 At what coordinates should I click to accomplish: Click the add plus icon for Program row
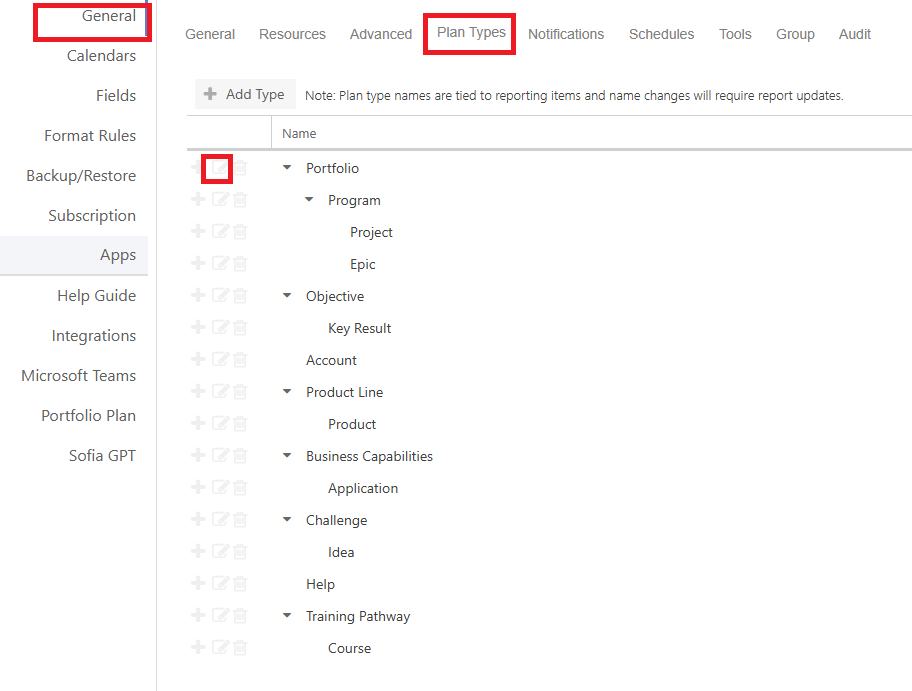(198, 200)
